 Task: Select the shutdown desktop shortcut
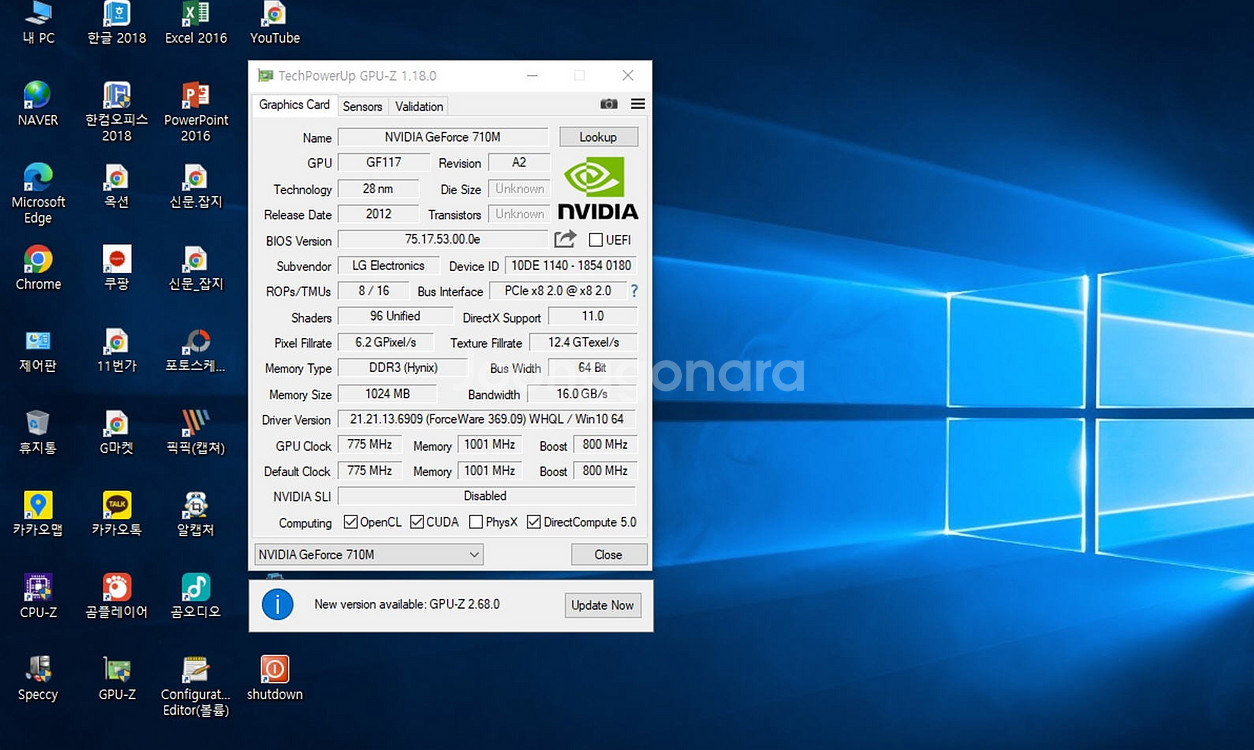(x=275, y=678)
